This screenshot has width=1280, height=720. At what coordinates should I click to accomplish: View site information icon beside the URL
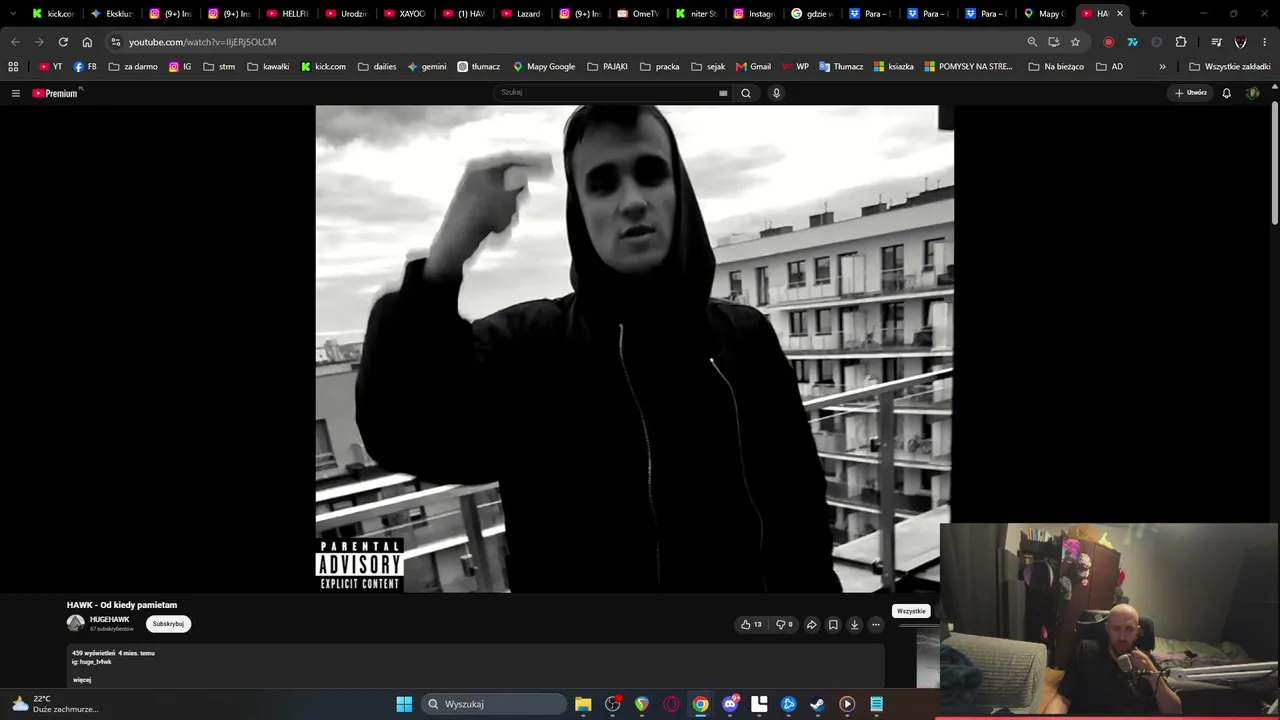pos(116,42)
